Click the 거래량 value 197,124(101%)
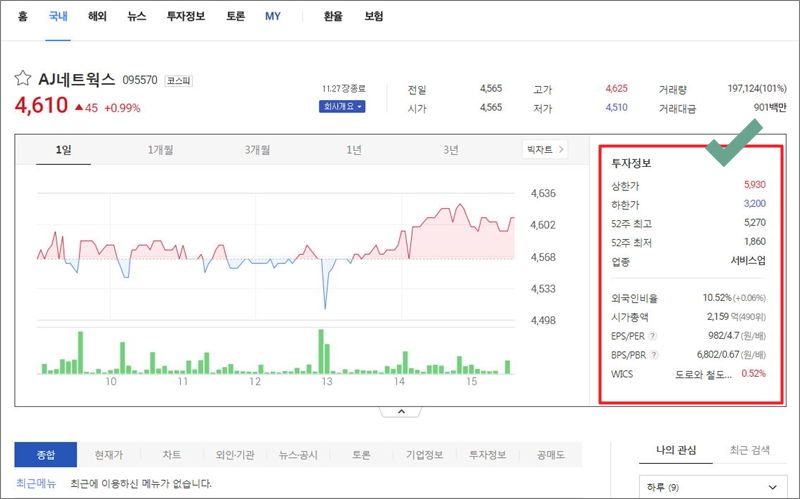The height and width of the screenshot is (499, 800). [x=757, y=89]
